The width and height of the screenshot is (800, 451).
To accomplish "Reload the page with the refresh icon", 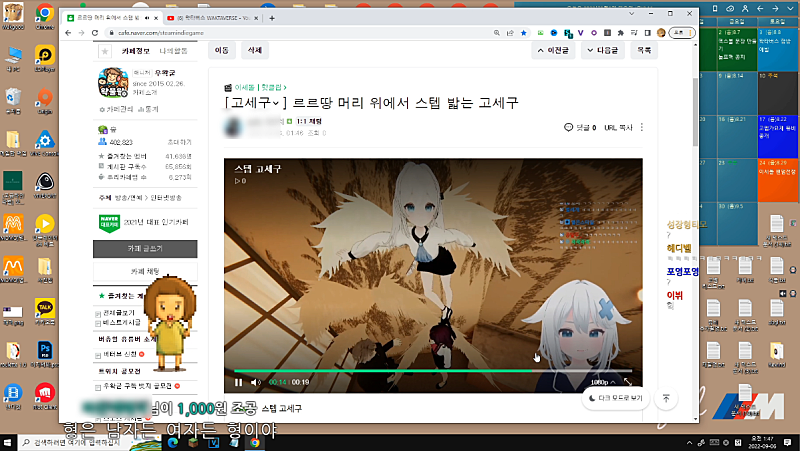I will click(95, 33).
